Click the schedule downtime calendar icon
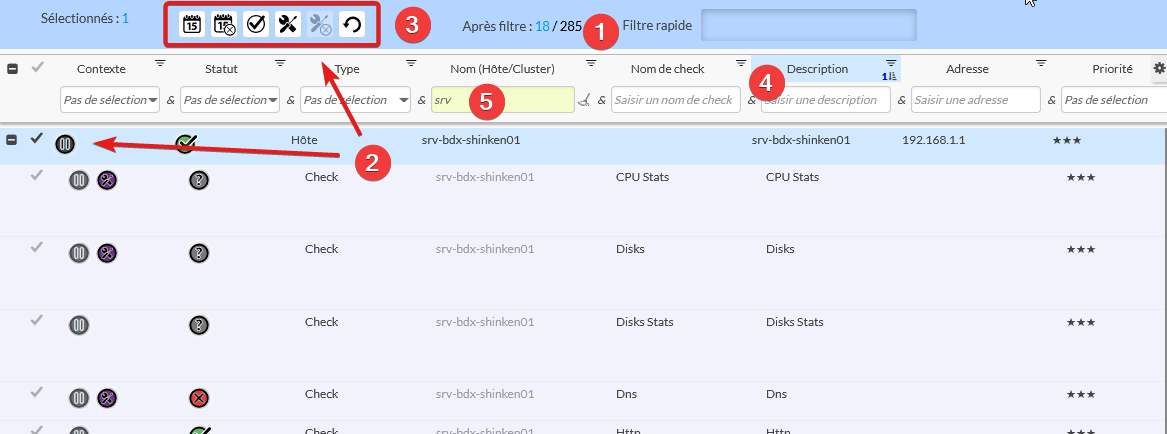This screenshot has width=1167, height=434. click(x=192, y=25)
